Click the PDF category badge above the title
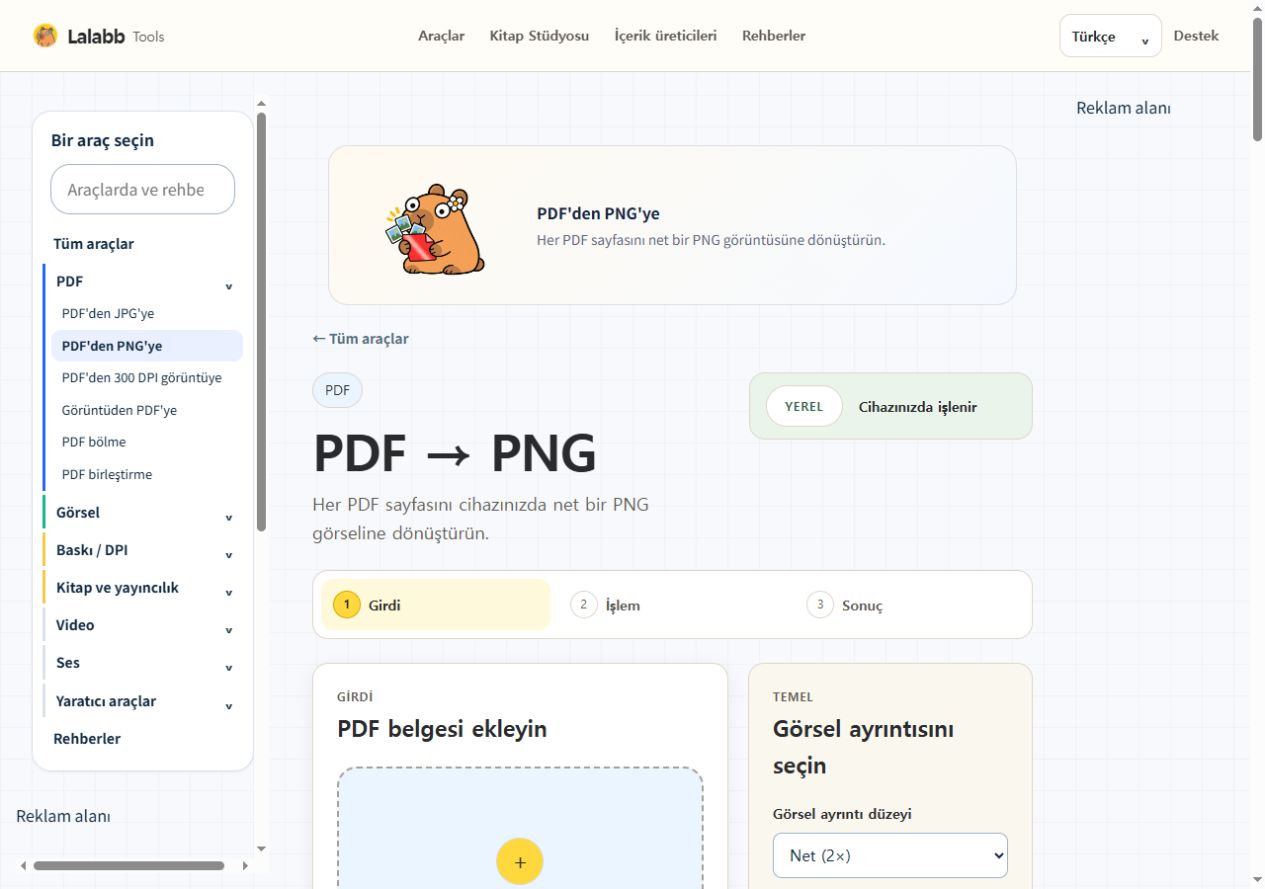The height and width of the screenshot is (889, 1265). tap(338, 390)
